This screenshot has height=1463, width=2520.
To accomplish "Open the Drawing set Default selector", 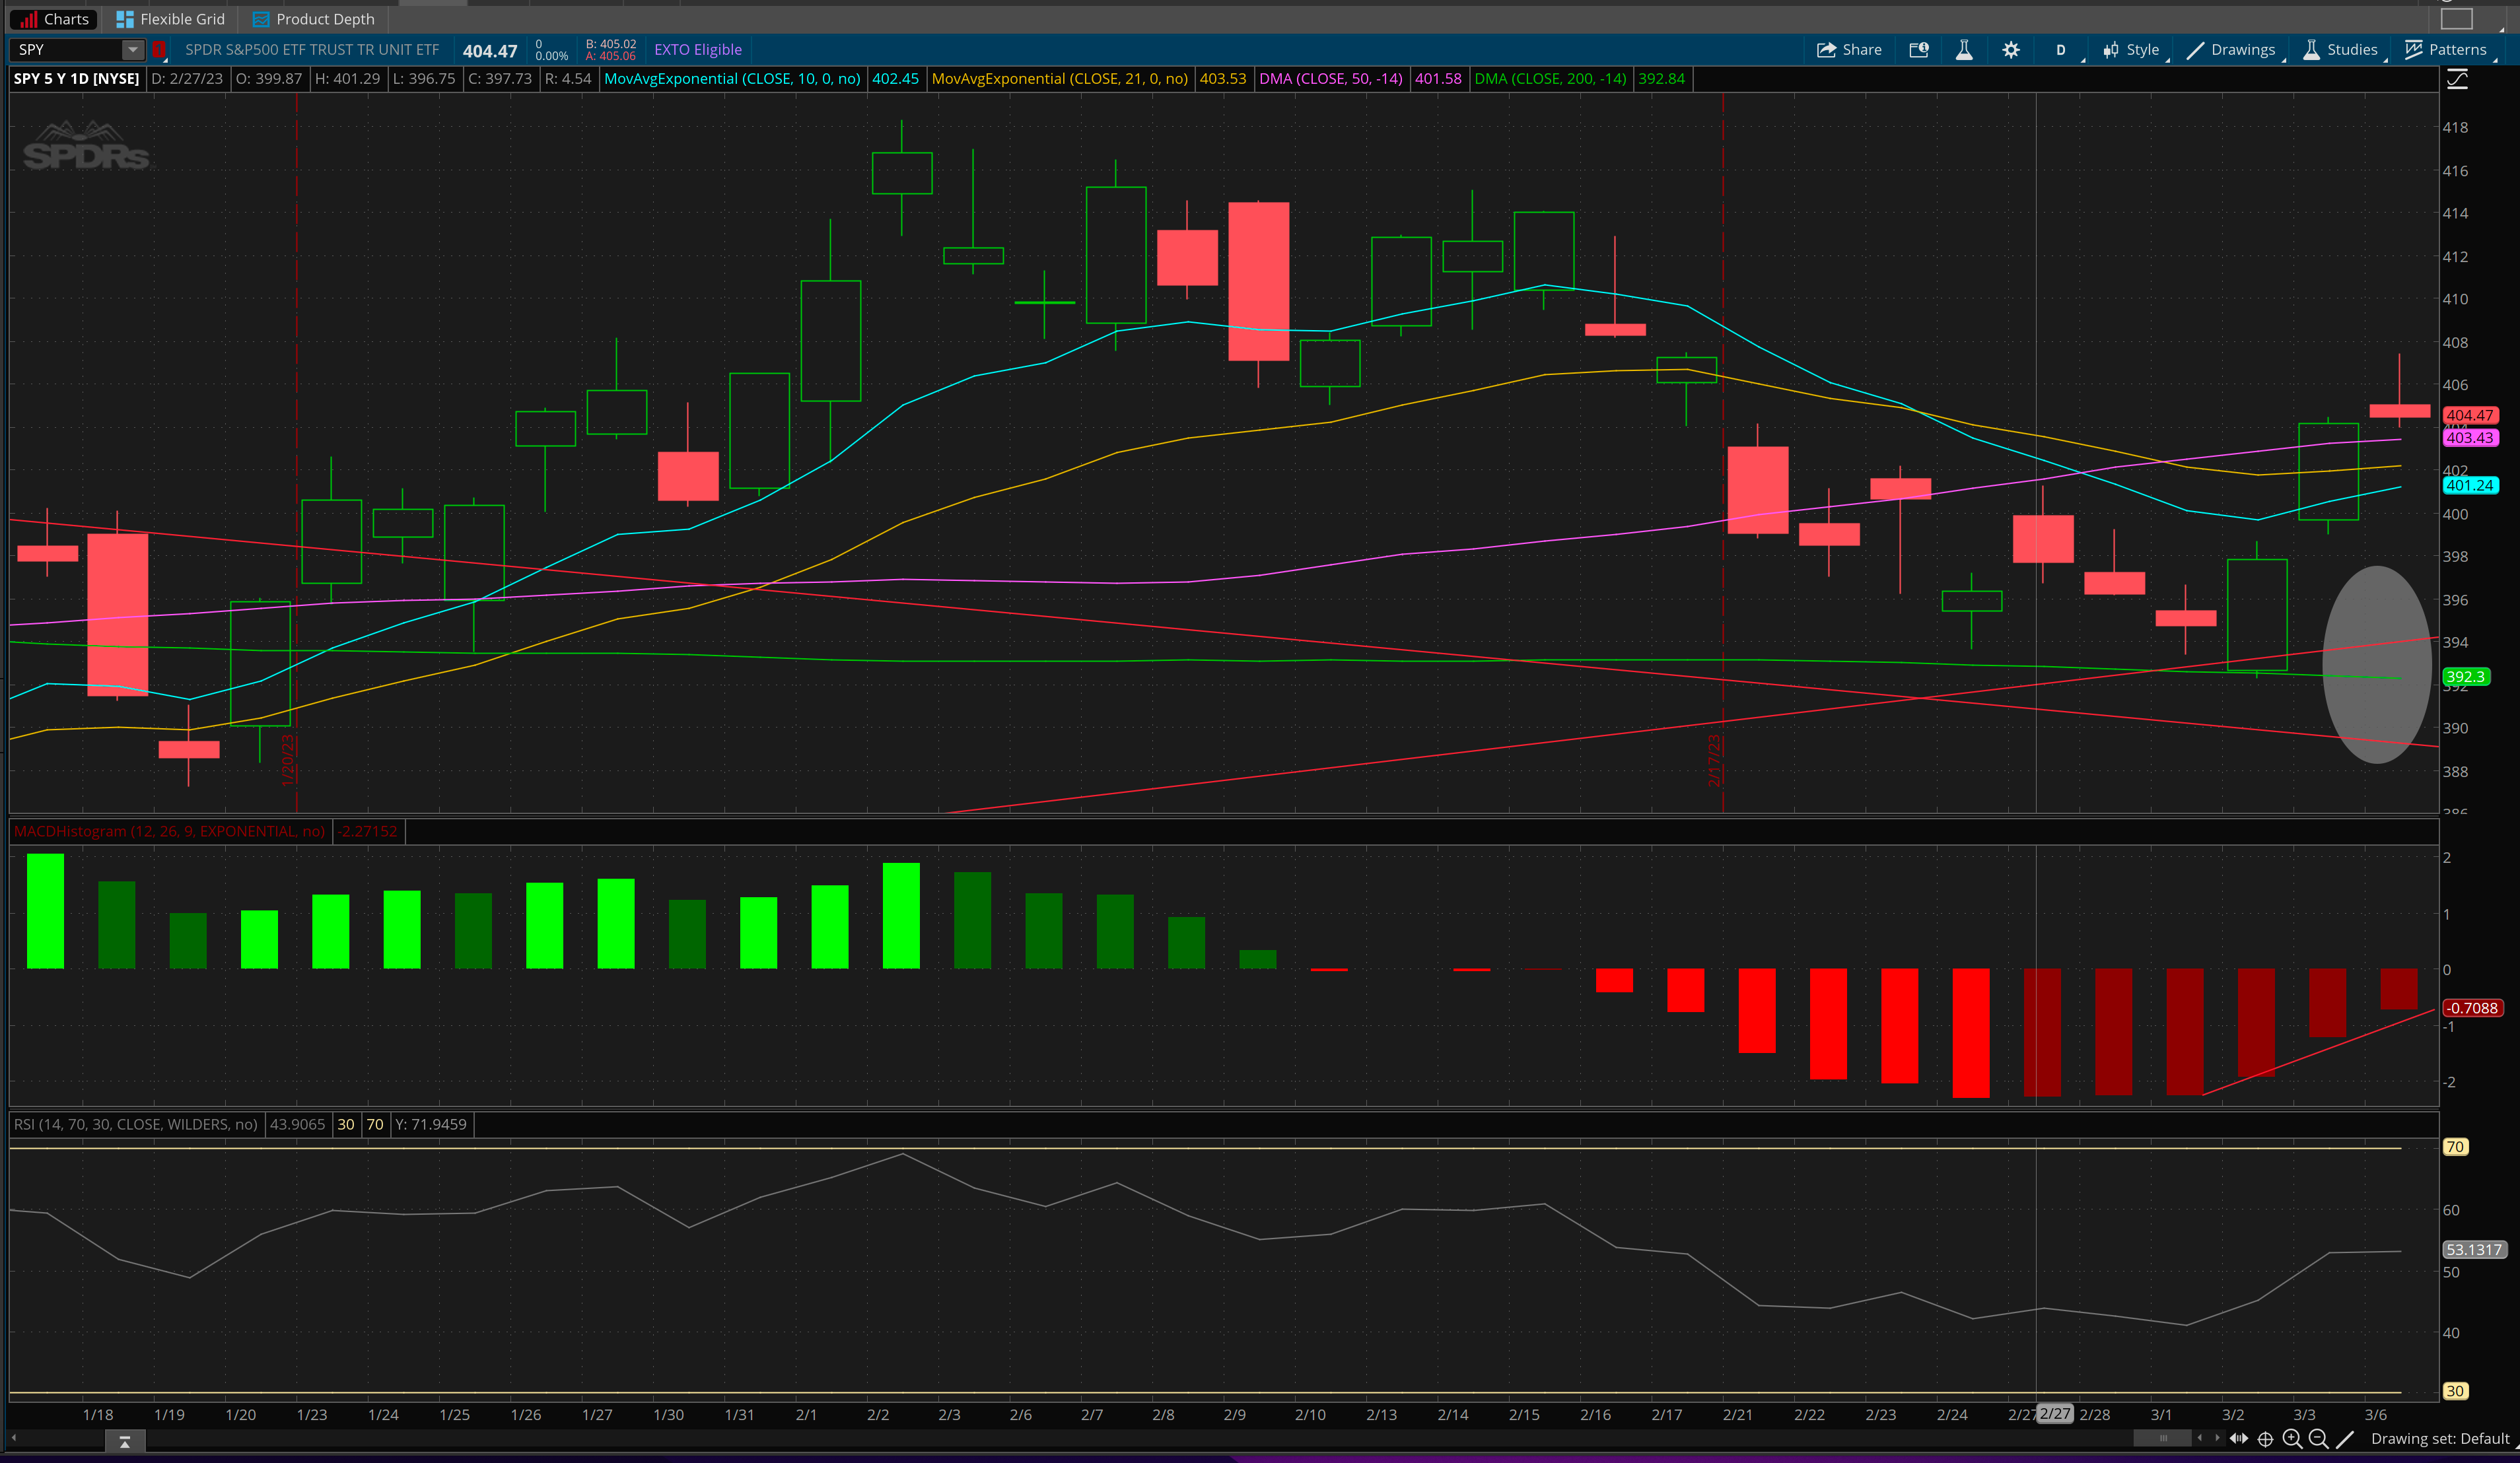I will coord(2439,1439).
